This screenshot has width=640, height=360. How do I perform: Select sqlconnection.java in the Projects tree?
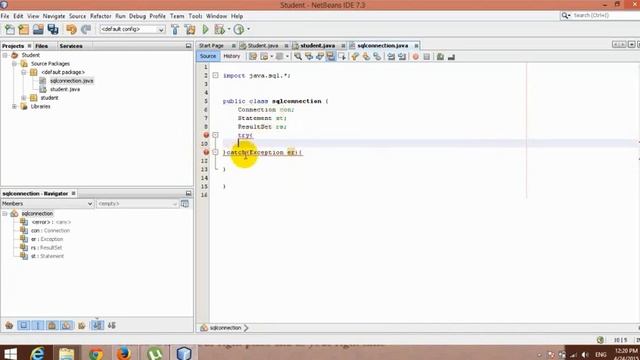(x=71, y=81)
